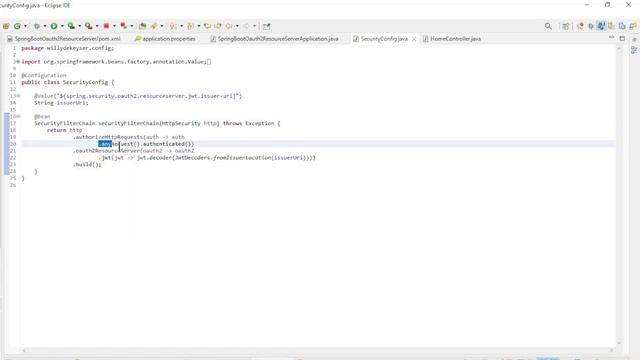This screenshot has height=360, width=640.
Task: Click 'JwtDecoders.fromIssuerLocation' in line 22
Action: point(223,158)
